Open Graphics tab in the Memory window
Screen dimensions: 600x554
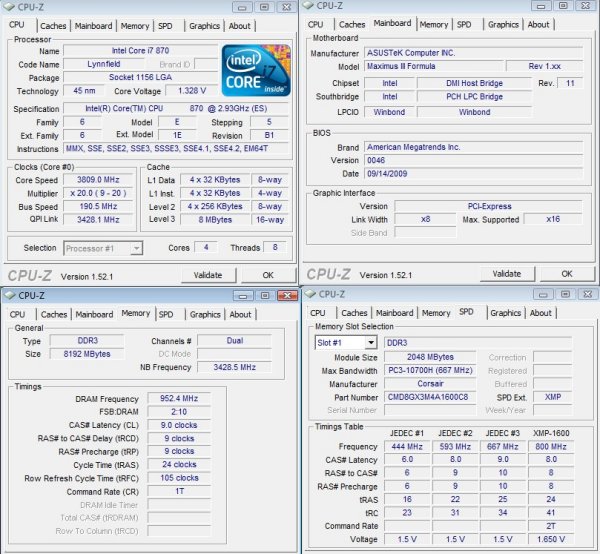click(205, 314)
